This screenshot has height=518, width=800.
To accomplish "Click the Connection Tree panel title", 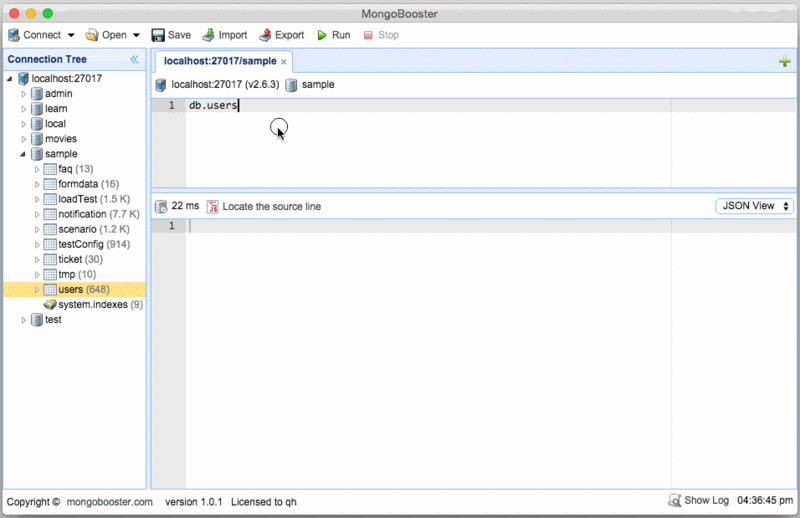I will point(47,59).
